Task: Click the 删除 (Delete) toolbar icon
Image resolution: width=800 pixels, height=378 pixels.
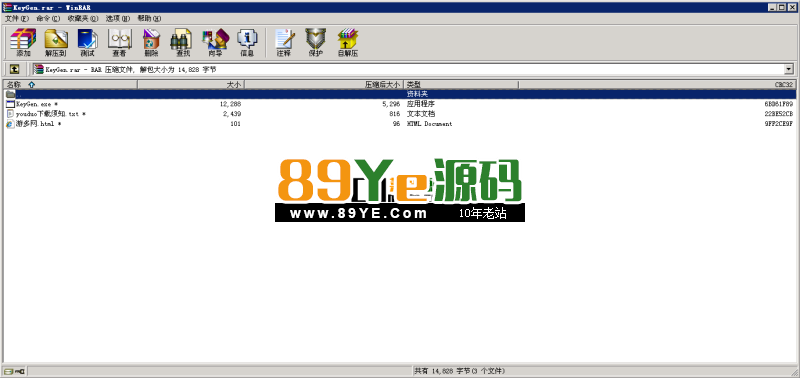Action: coord(151,42)
